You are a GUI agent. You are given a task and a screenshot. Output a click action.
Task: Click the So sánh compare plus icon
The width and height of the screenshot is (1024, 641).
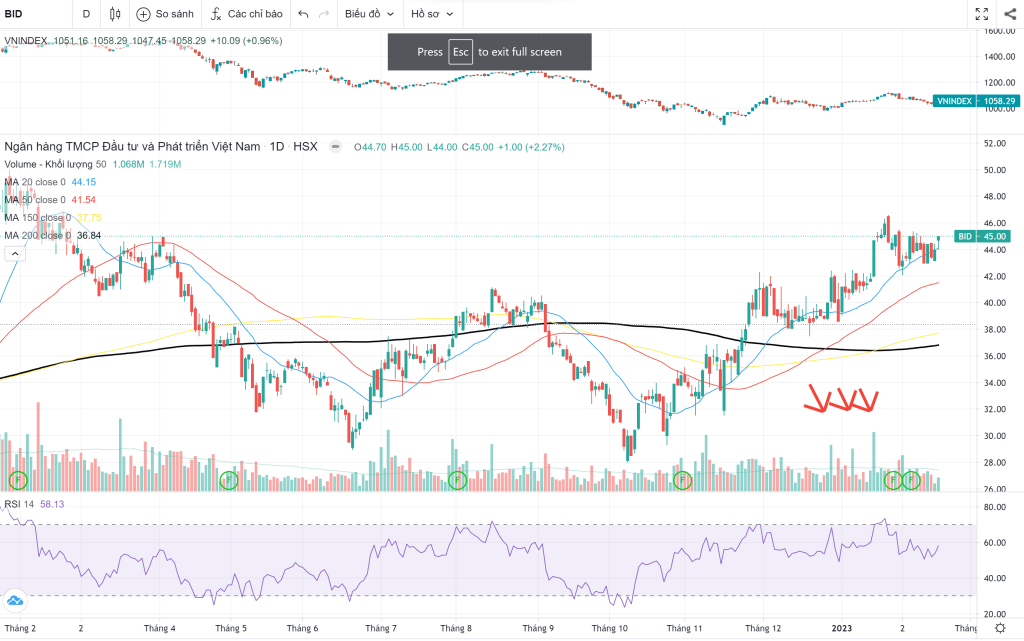143,14
